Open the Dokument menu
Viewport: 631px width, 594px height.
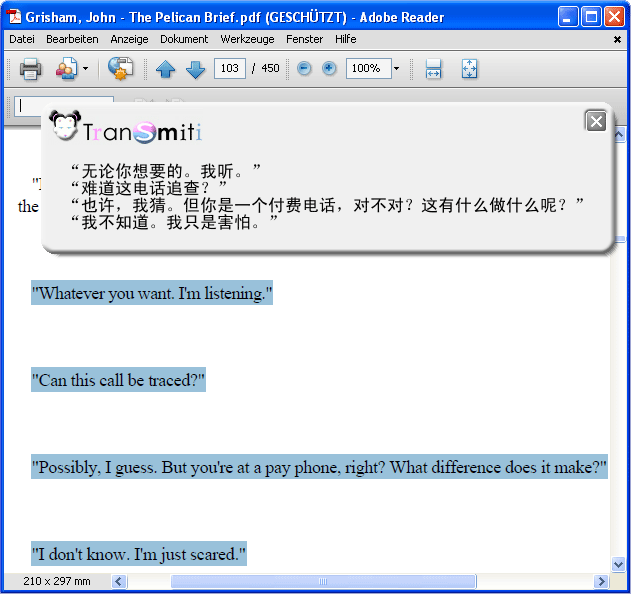pyautogui.click(x=184, y=39)
